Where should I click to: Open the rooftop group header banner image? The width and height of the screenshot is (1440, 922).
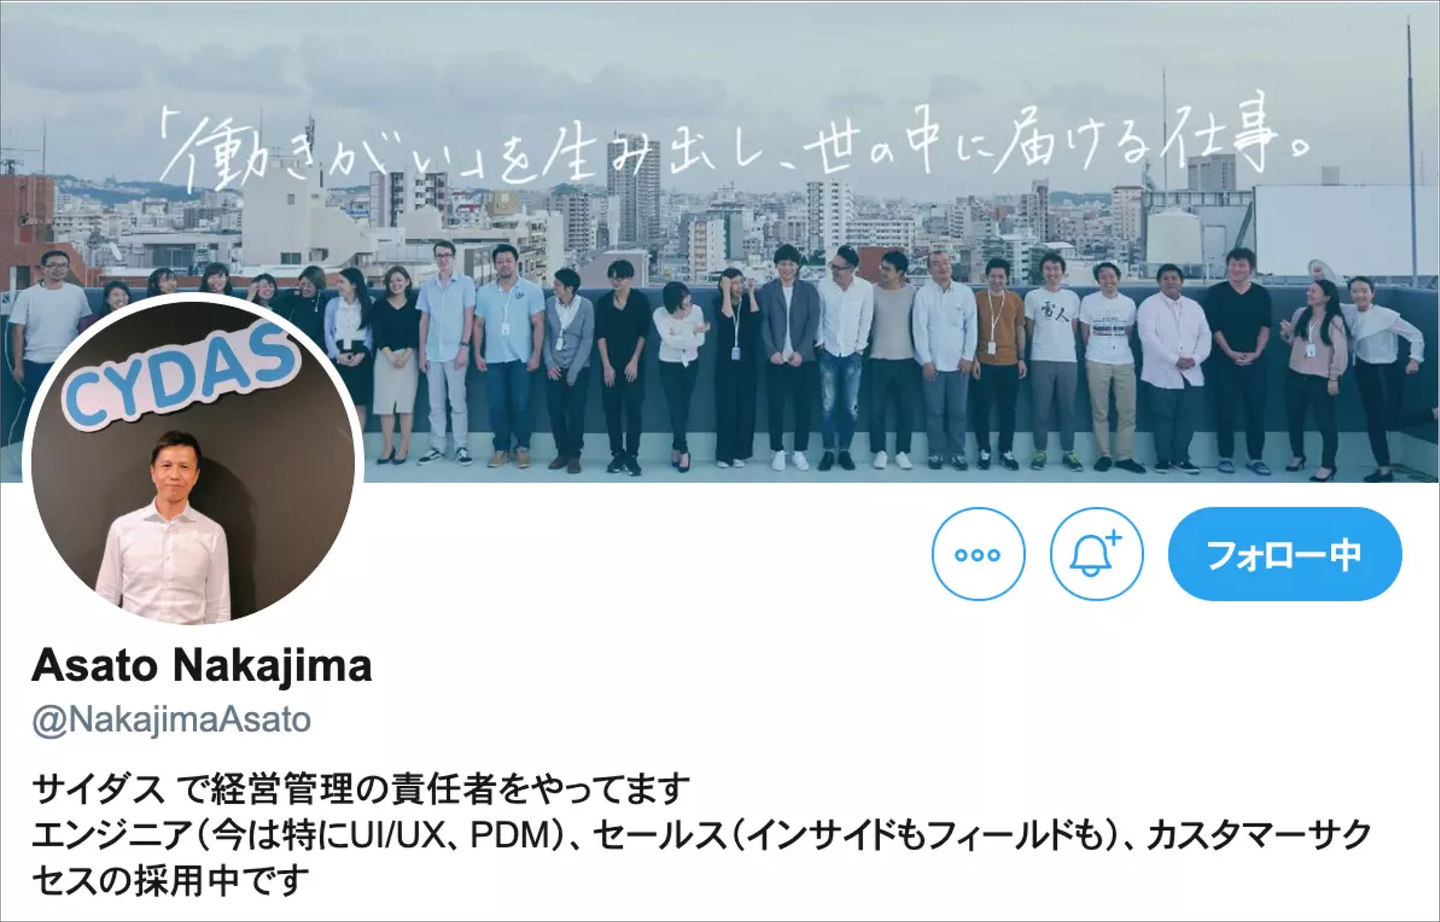tap(720, 241)
